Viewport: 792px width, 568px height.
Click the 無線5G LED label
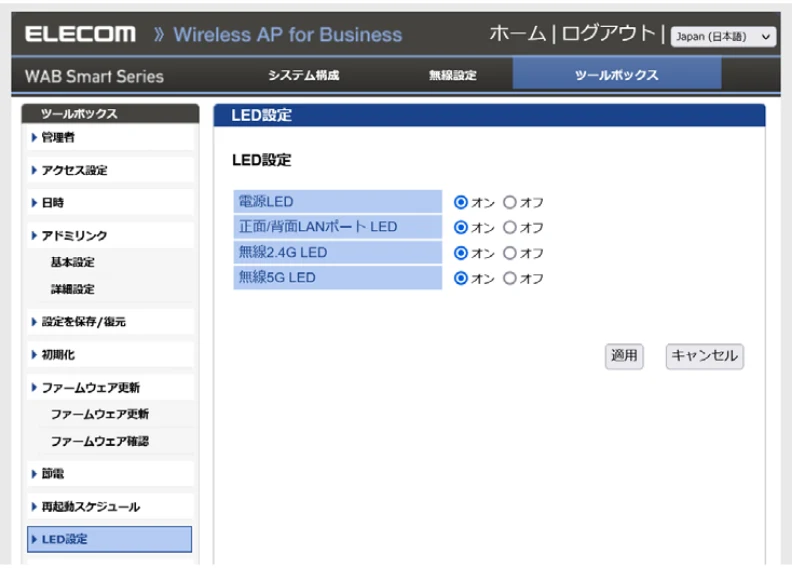[x=337, y=277]
